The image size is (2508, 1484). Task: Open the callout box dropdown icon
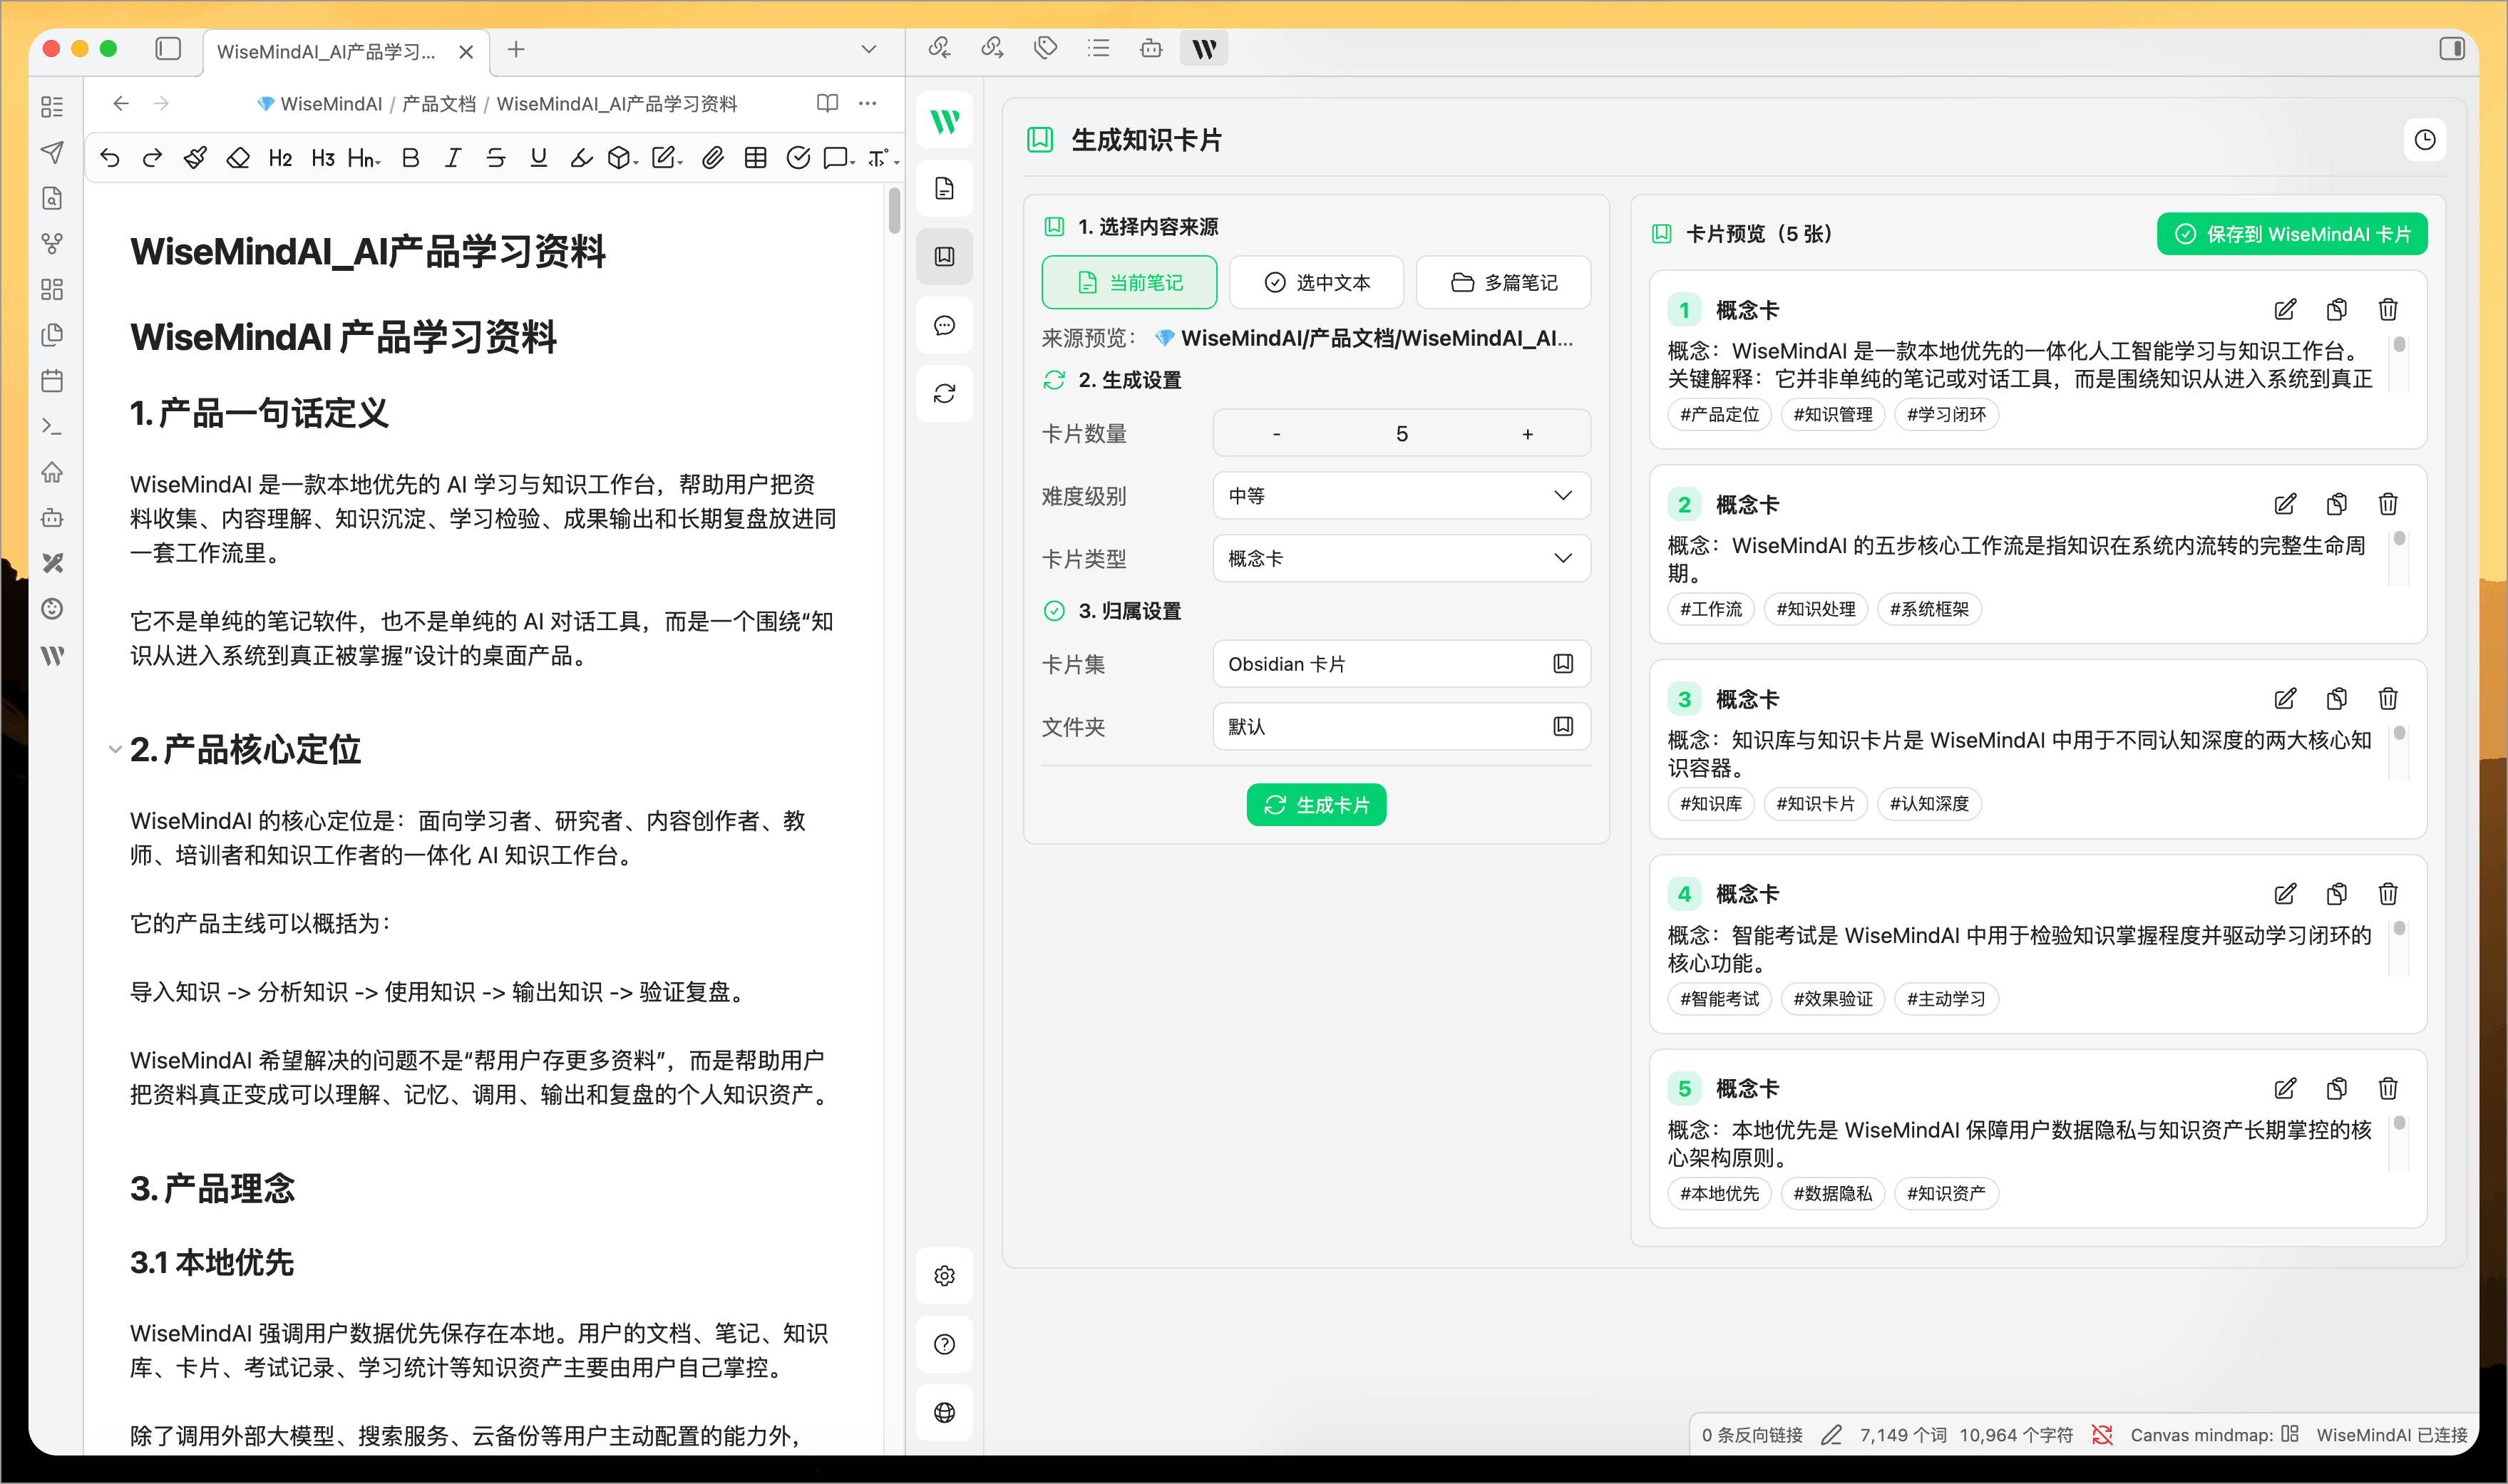(x=839, y=158)
